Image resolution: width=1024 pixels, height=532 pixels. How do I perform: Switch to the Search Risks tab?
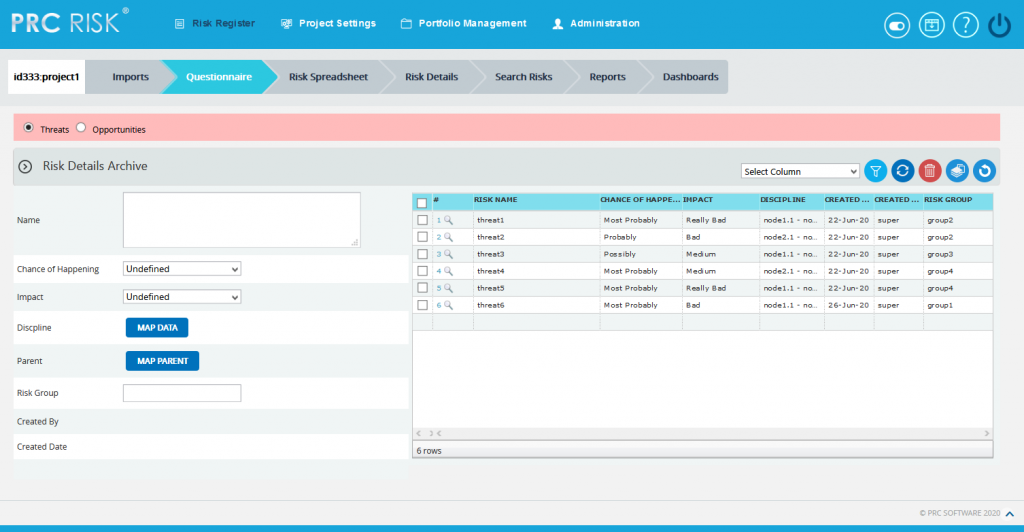[523, 77]
